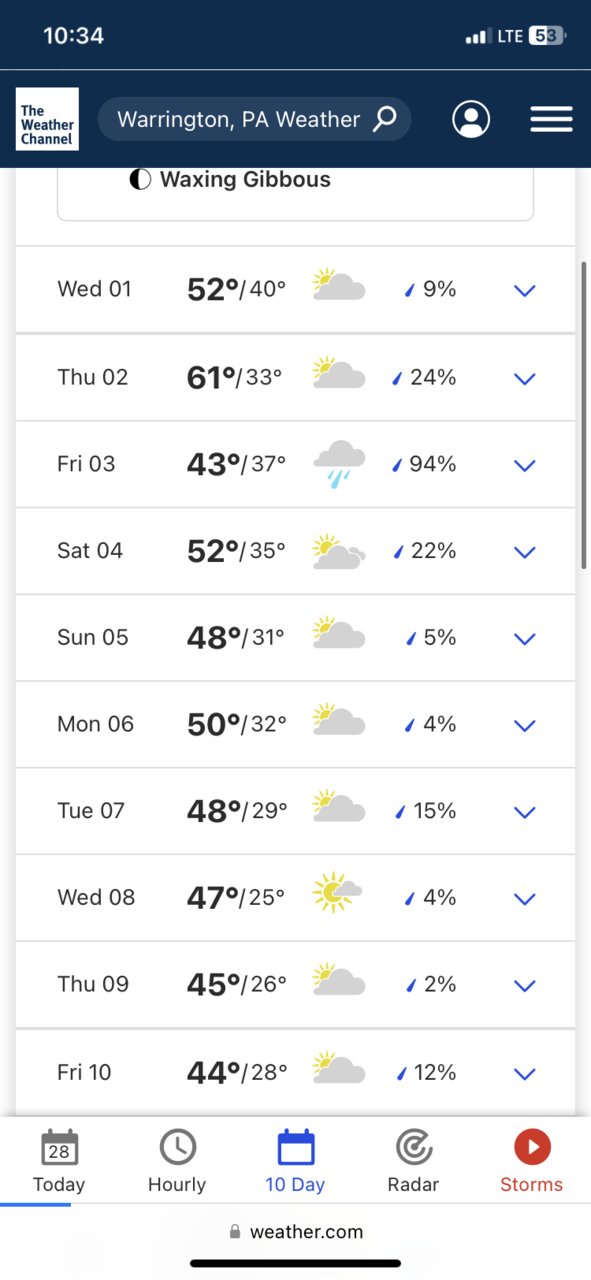Open The Weather Channel logo home
Viewport: 591px width, 1280px height.
click(x=47, y=119)
